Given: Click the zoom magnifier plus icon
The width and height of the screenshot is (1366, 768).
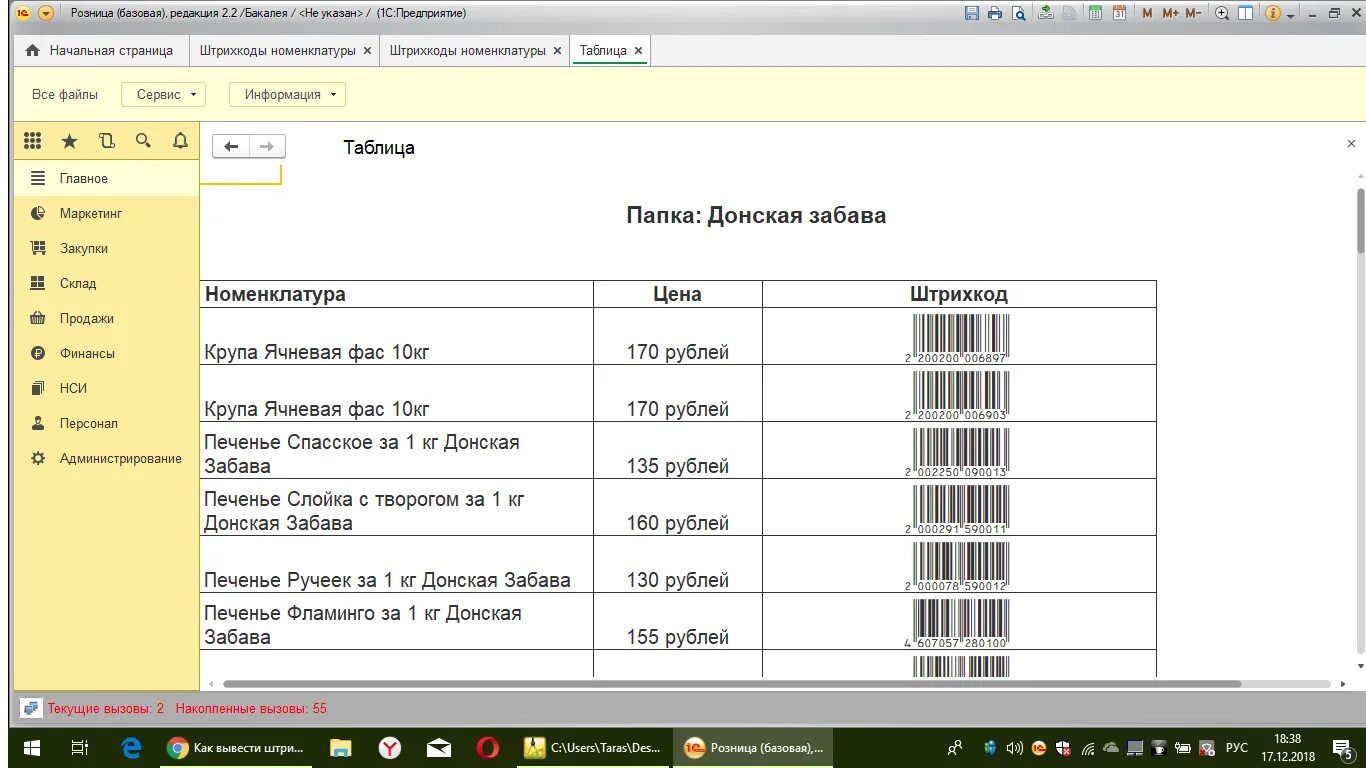Looking at the screenshot, I should pyautogui.click(x=1222, y=13).
